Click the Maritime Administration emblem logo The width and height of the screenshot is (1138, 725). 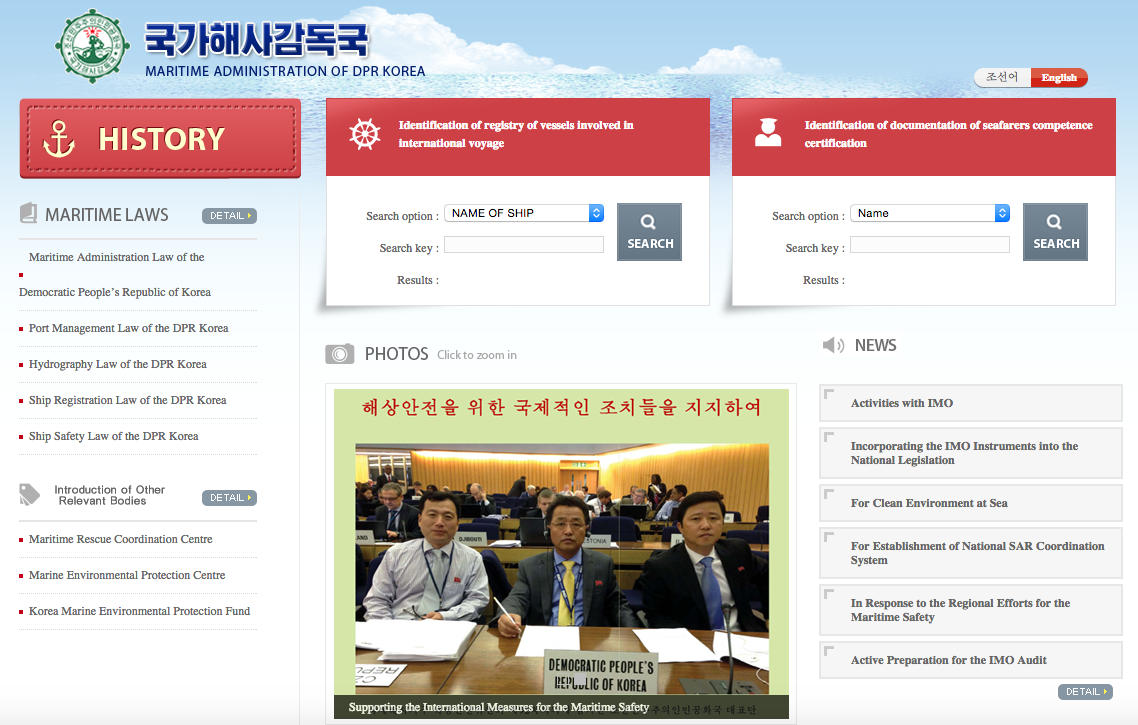(93, 47)
